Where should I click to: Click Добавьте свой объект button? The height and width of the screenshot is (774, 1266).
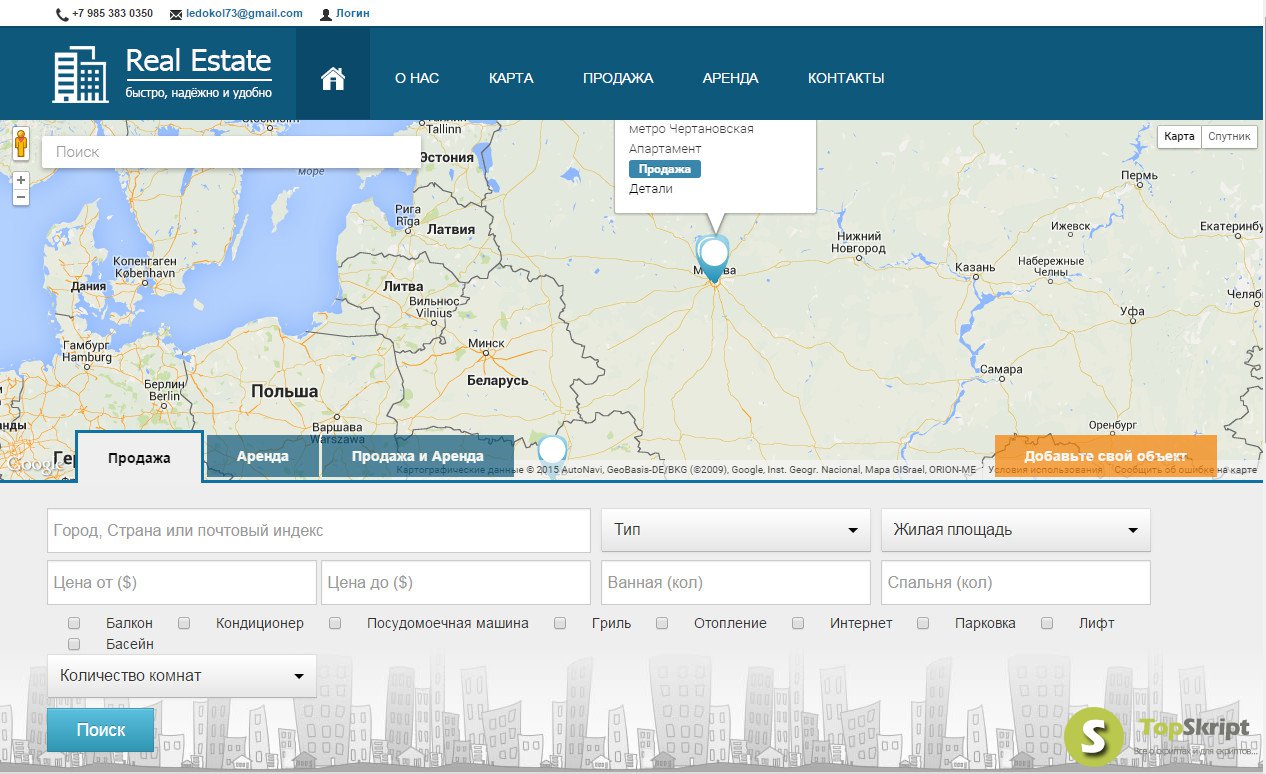point(1105,456)
